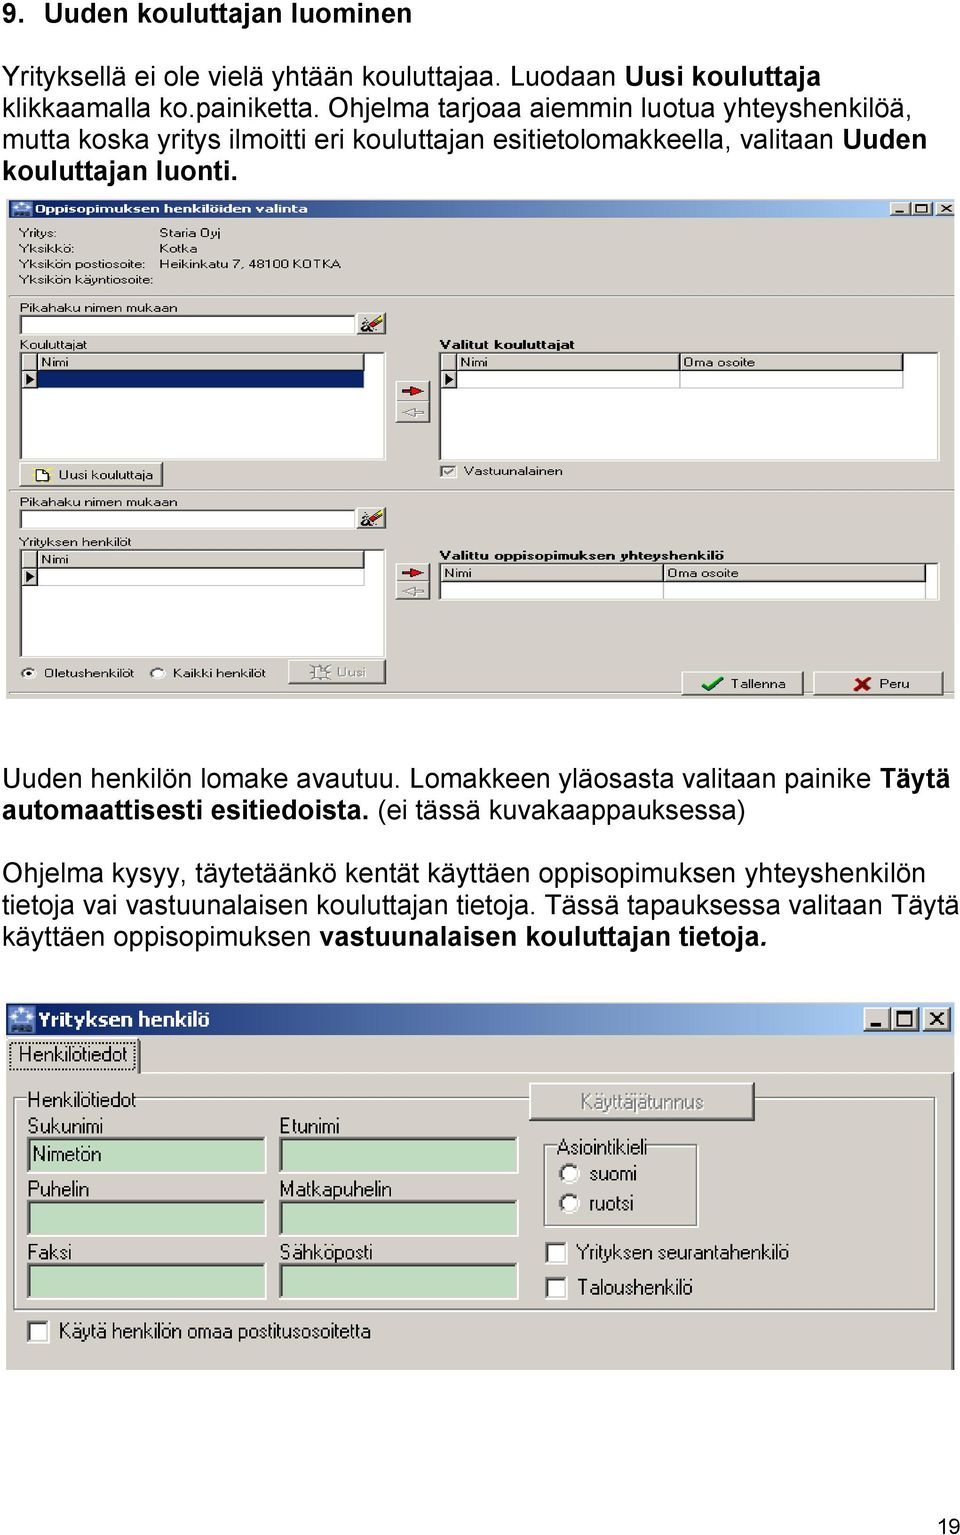
Task: Open the Henkilötiedot tab
Action: point(73,1055)
